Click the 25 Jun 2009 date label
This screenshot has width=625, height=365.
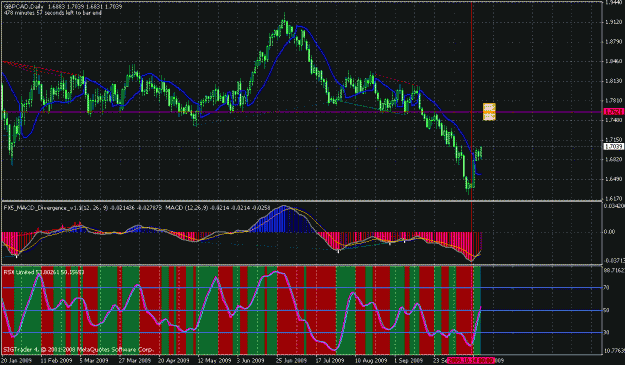pyautogui.click(x=291, y=360)
